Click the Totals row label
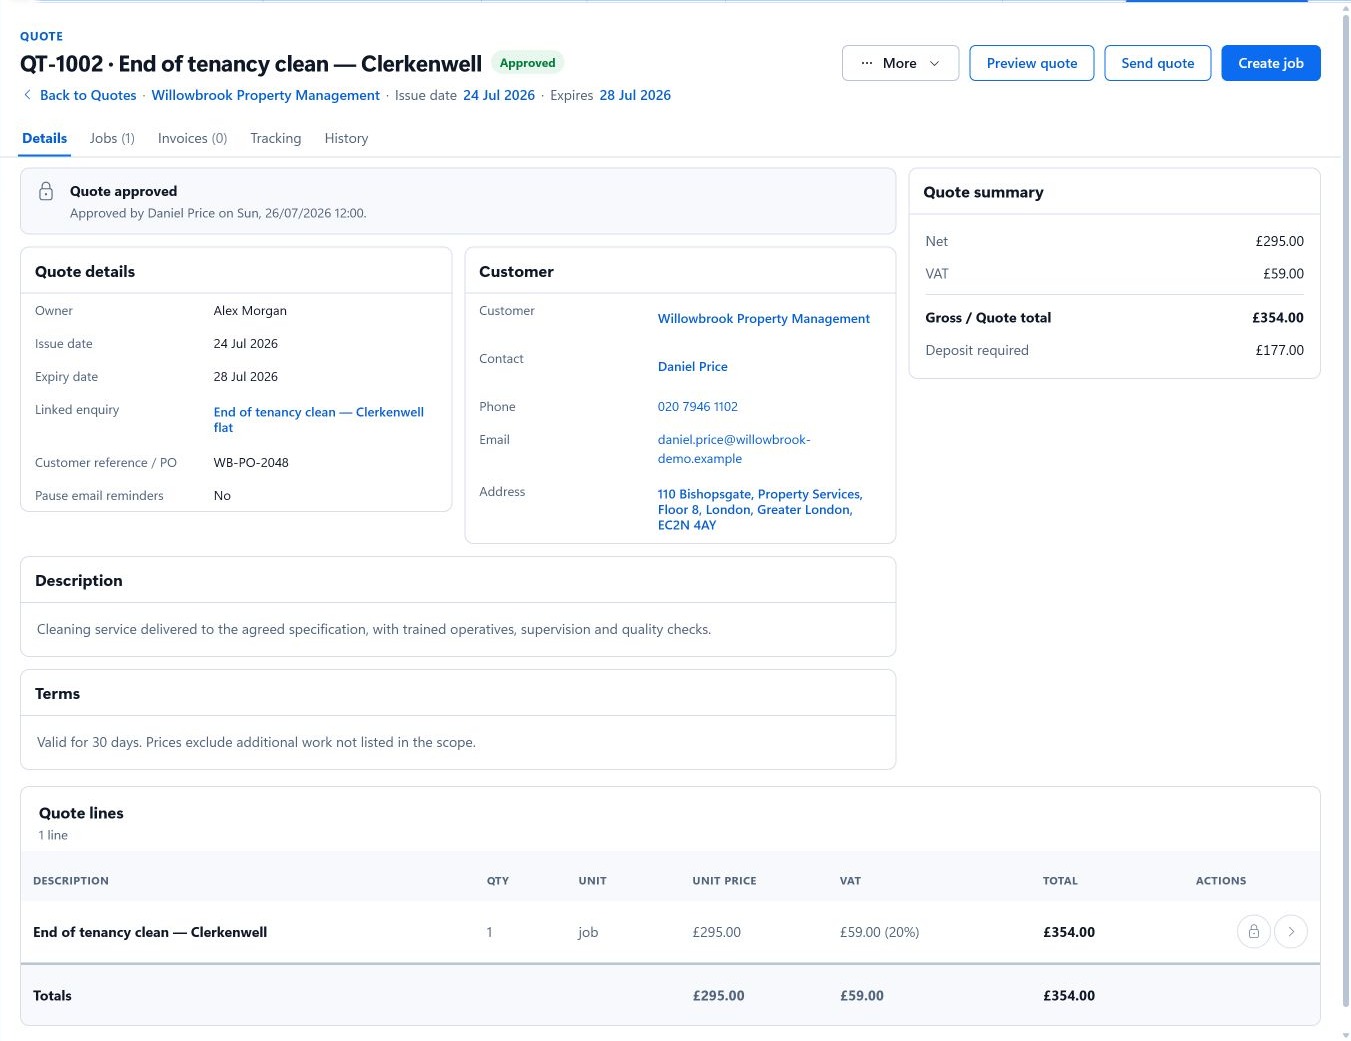The image size is (1351, 1041). 52,995
